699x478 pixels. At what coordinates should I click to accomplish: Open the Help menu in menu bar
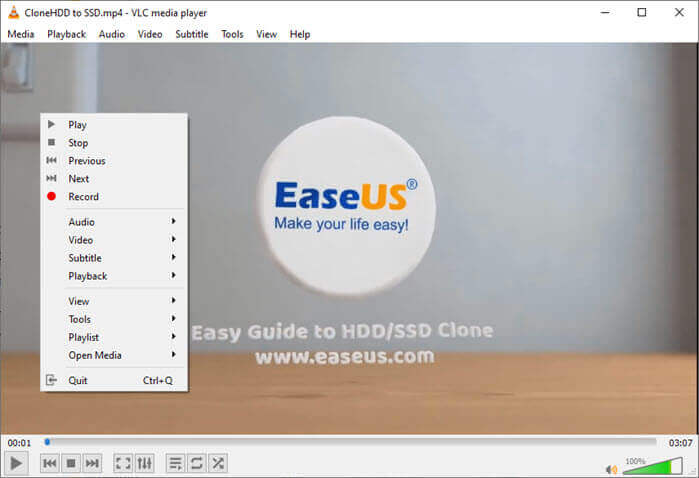[300, 34]
